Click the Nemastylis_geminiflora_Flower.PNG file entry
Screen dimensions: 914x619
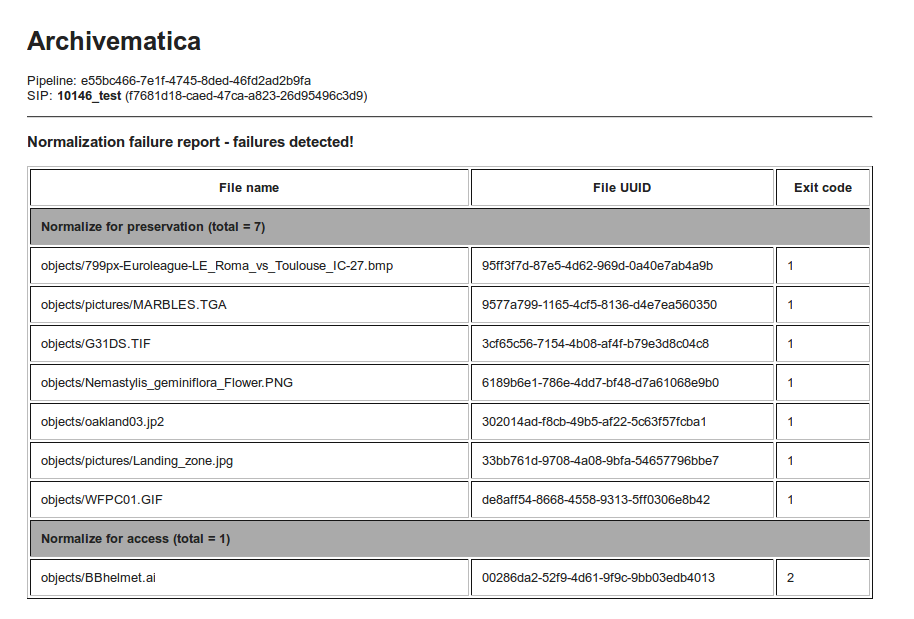click(x=167, y=383)
